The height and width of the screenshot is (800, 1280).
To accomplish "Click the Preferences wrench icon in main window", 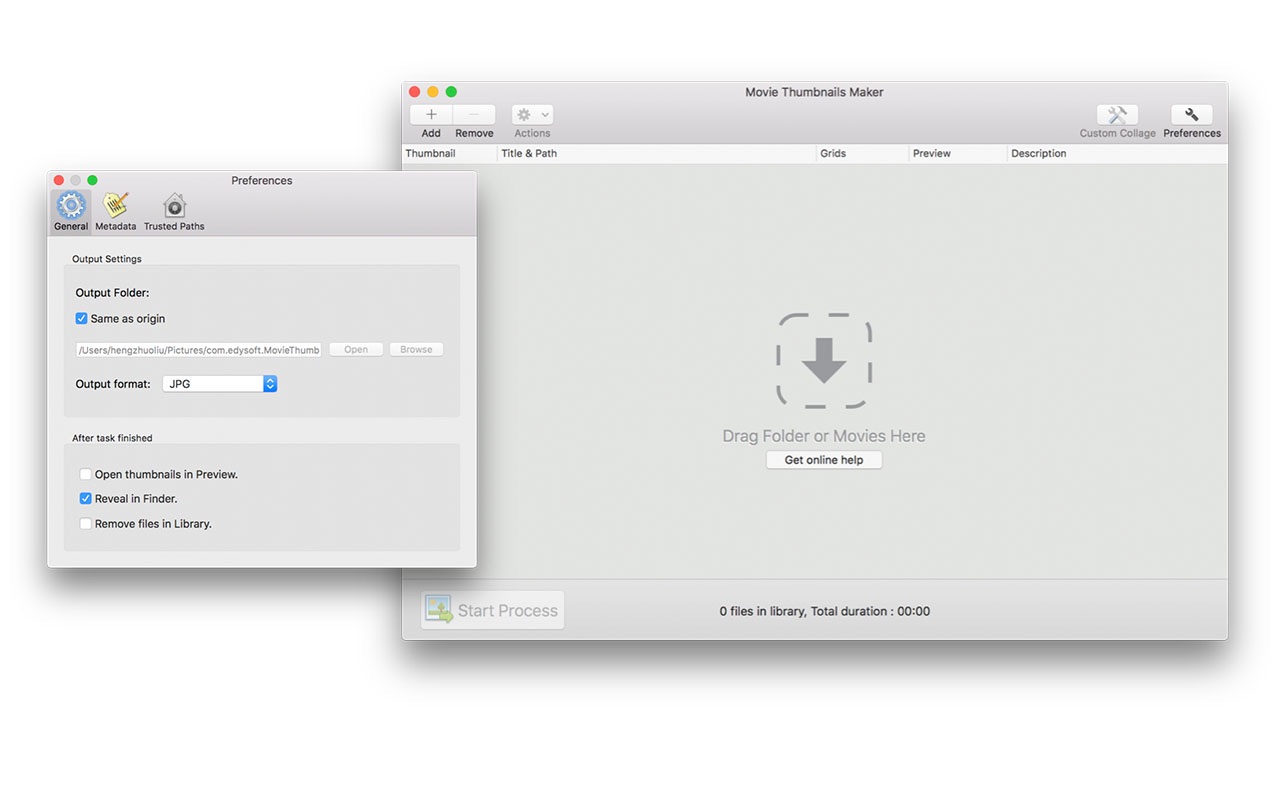I will click(x=1191, y=115).
